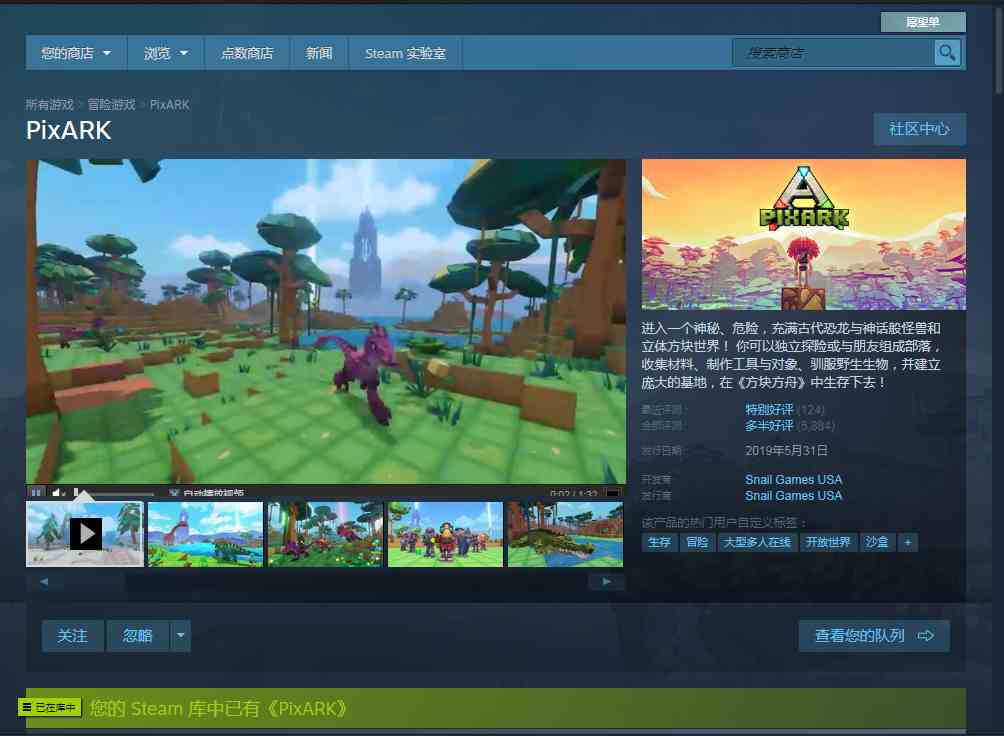1004x736 pixels.
Task: Select the forest dinosaurs screenshot thumbnail
Action: click(325, 534)
